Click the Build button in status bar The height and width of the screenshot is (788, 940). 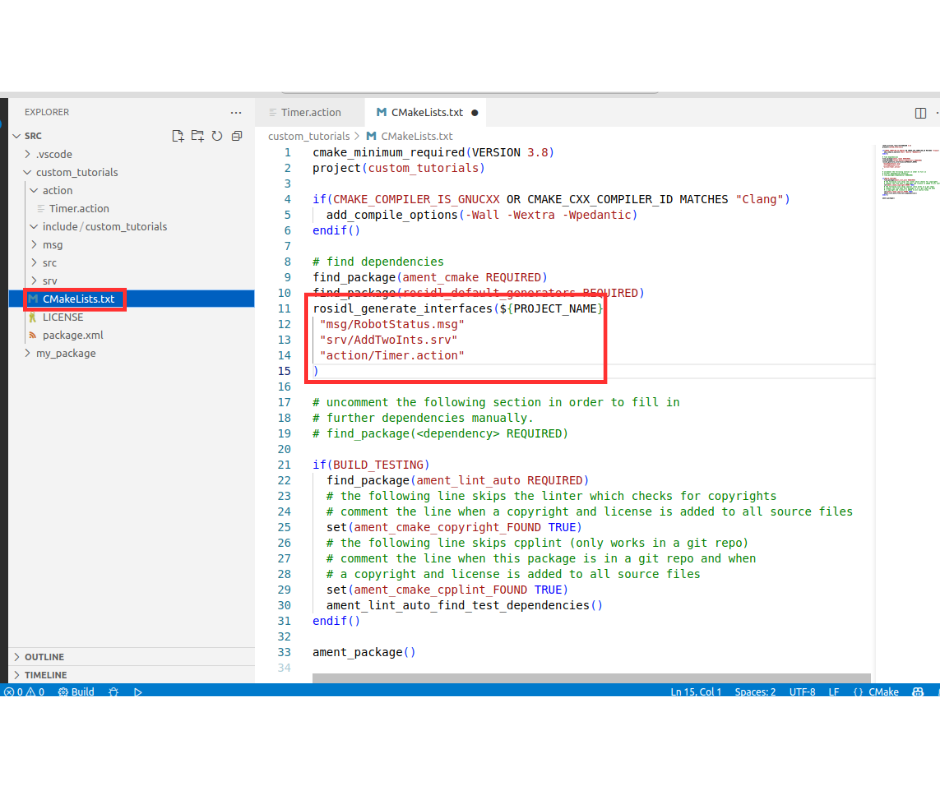click(x=76, y=692)
